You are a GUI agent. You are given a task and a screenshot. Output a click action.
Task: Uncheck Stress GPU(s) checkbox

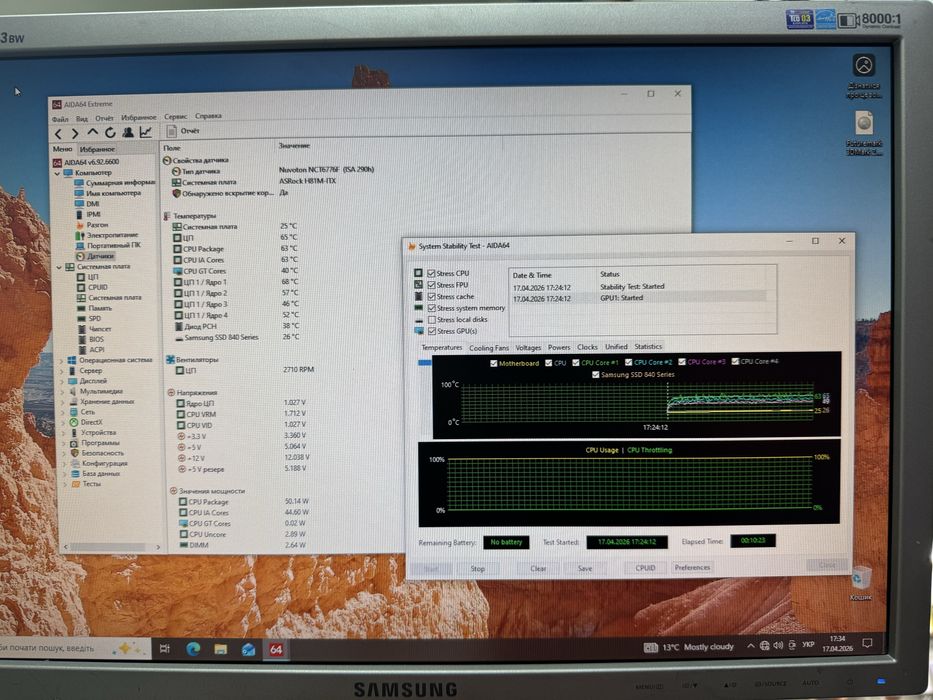click(432, 331)
